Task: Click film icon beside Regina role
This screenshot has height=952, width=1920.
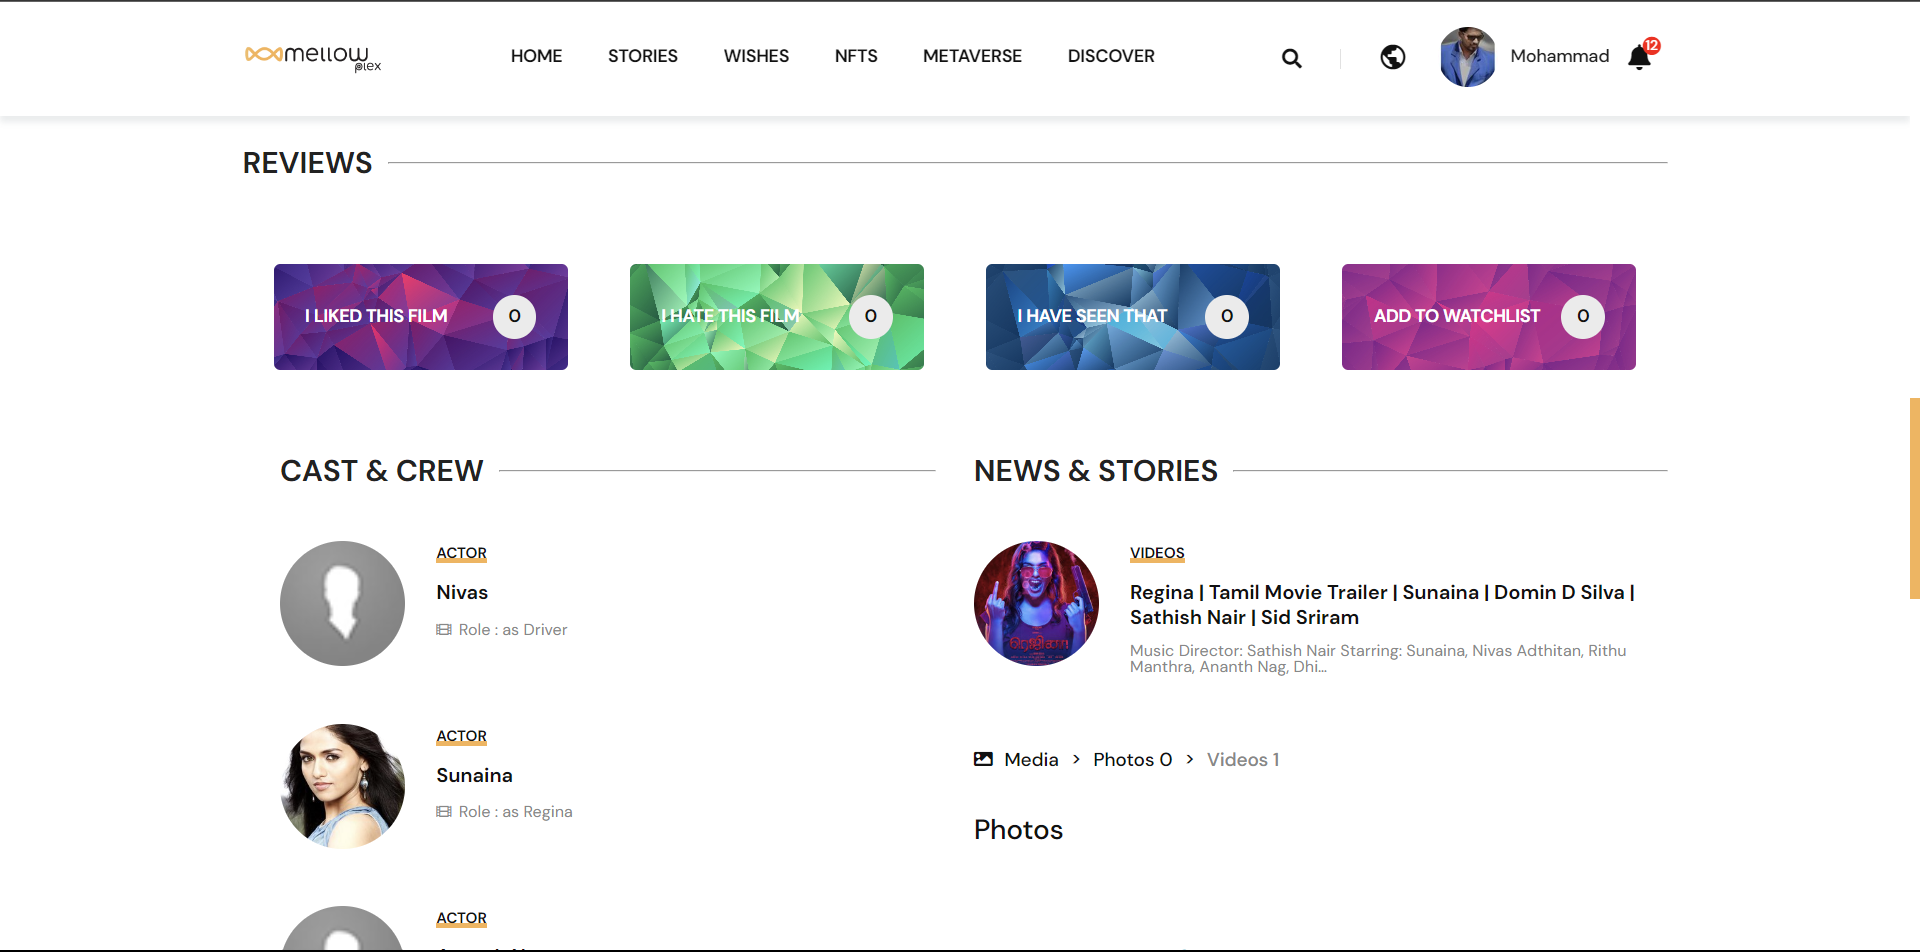Action: point(444,812)
